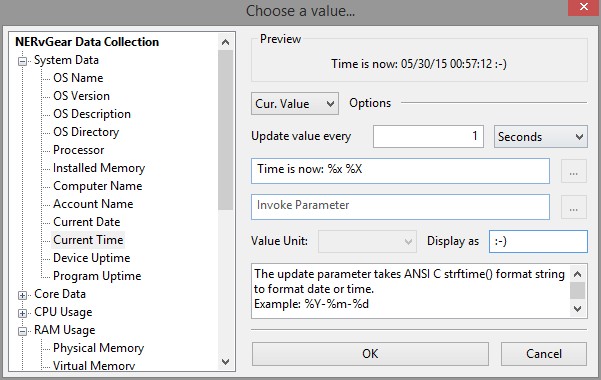
Task: Click description box scroll up arrow
Action: point(578,274)
